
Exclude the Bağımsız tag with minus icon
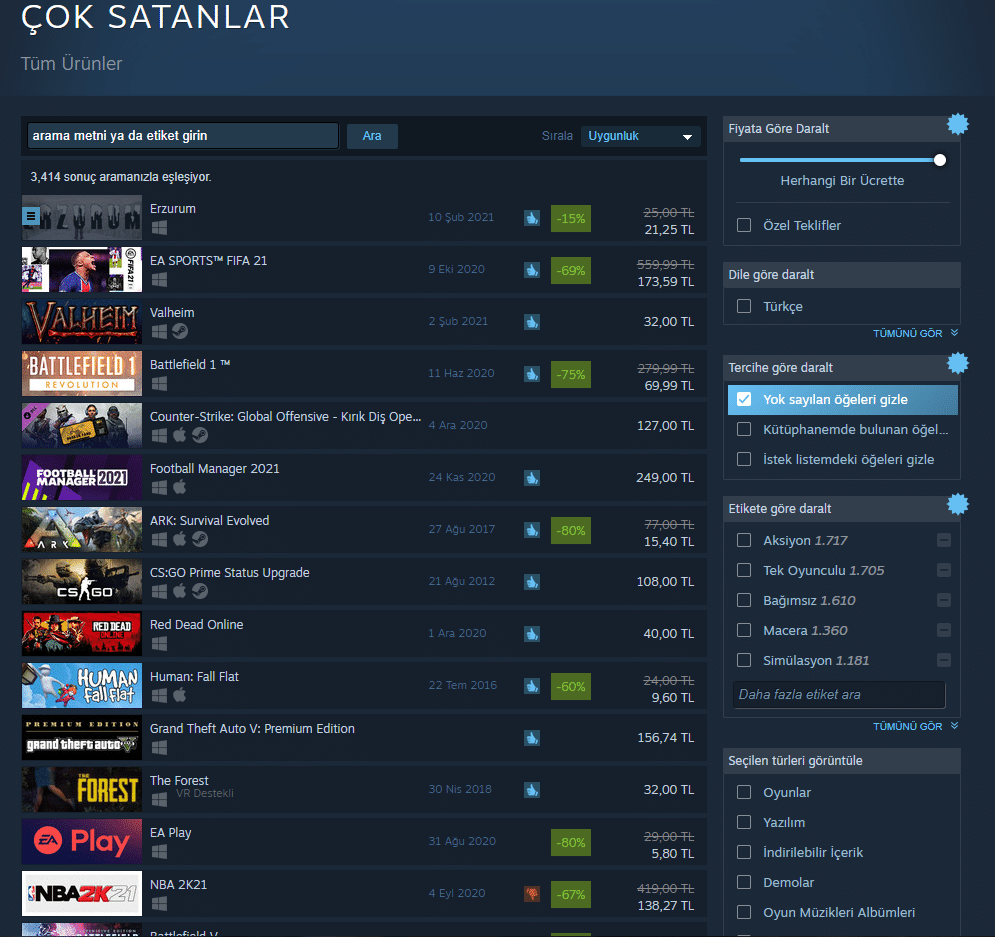(x=944, y=600)
